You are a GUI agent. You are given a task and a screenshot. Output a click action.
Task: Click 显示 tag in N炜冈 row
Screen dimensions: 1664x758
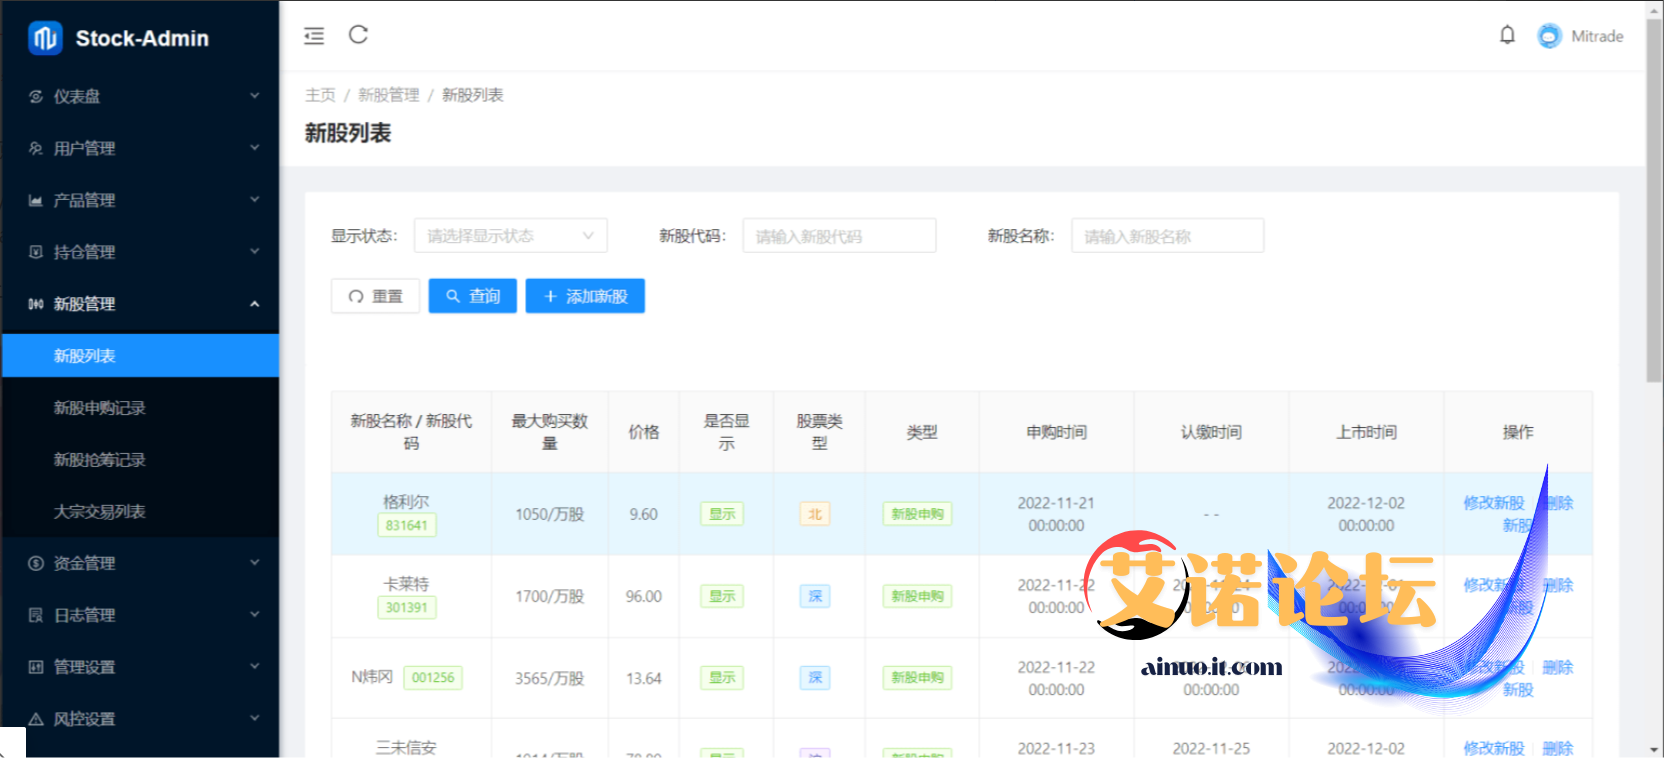[722, 678]
